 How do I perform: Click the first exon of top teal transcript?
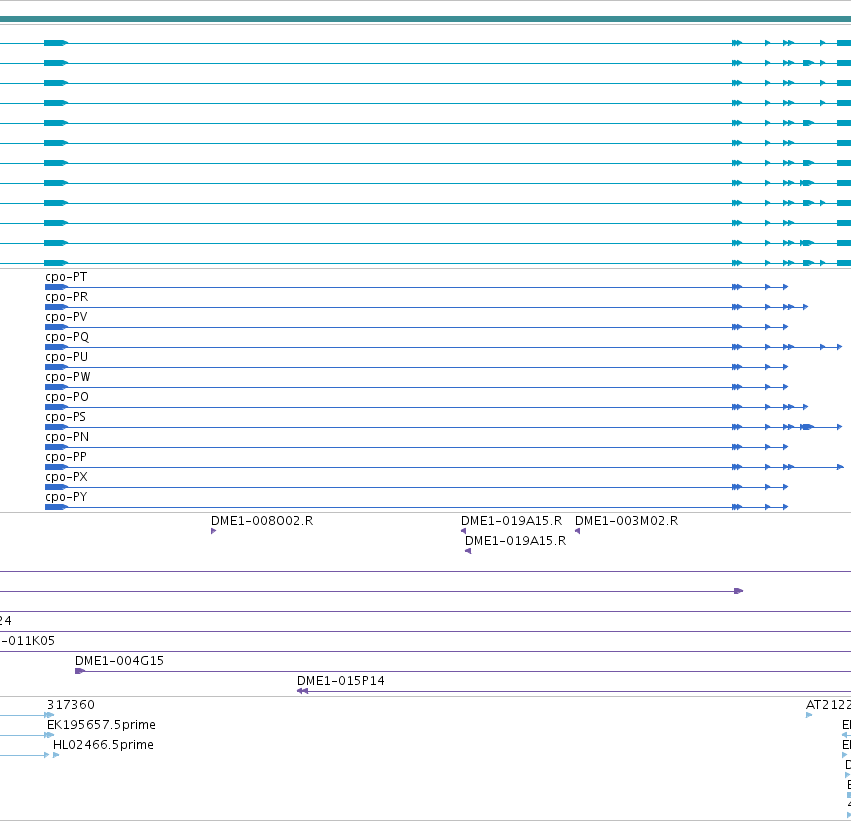point(56,43)
